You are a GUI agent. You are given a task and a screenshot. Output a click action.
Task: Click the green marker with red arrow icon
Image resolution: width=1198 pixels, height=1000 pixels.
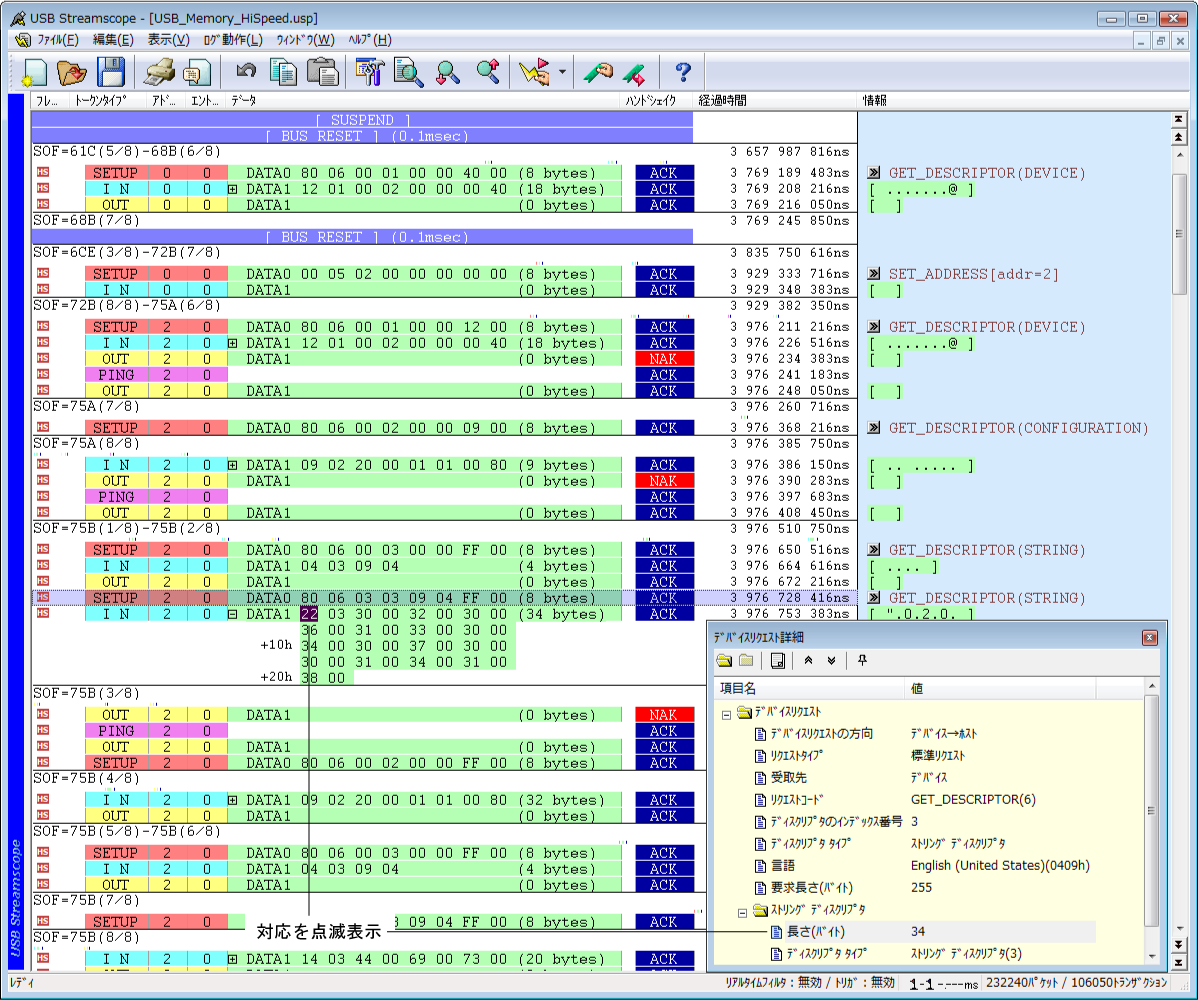click(x=634, y=73)
